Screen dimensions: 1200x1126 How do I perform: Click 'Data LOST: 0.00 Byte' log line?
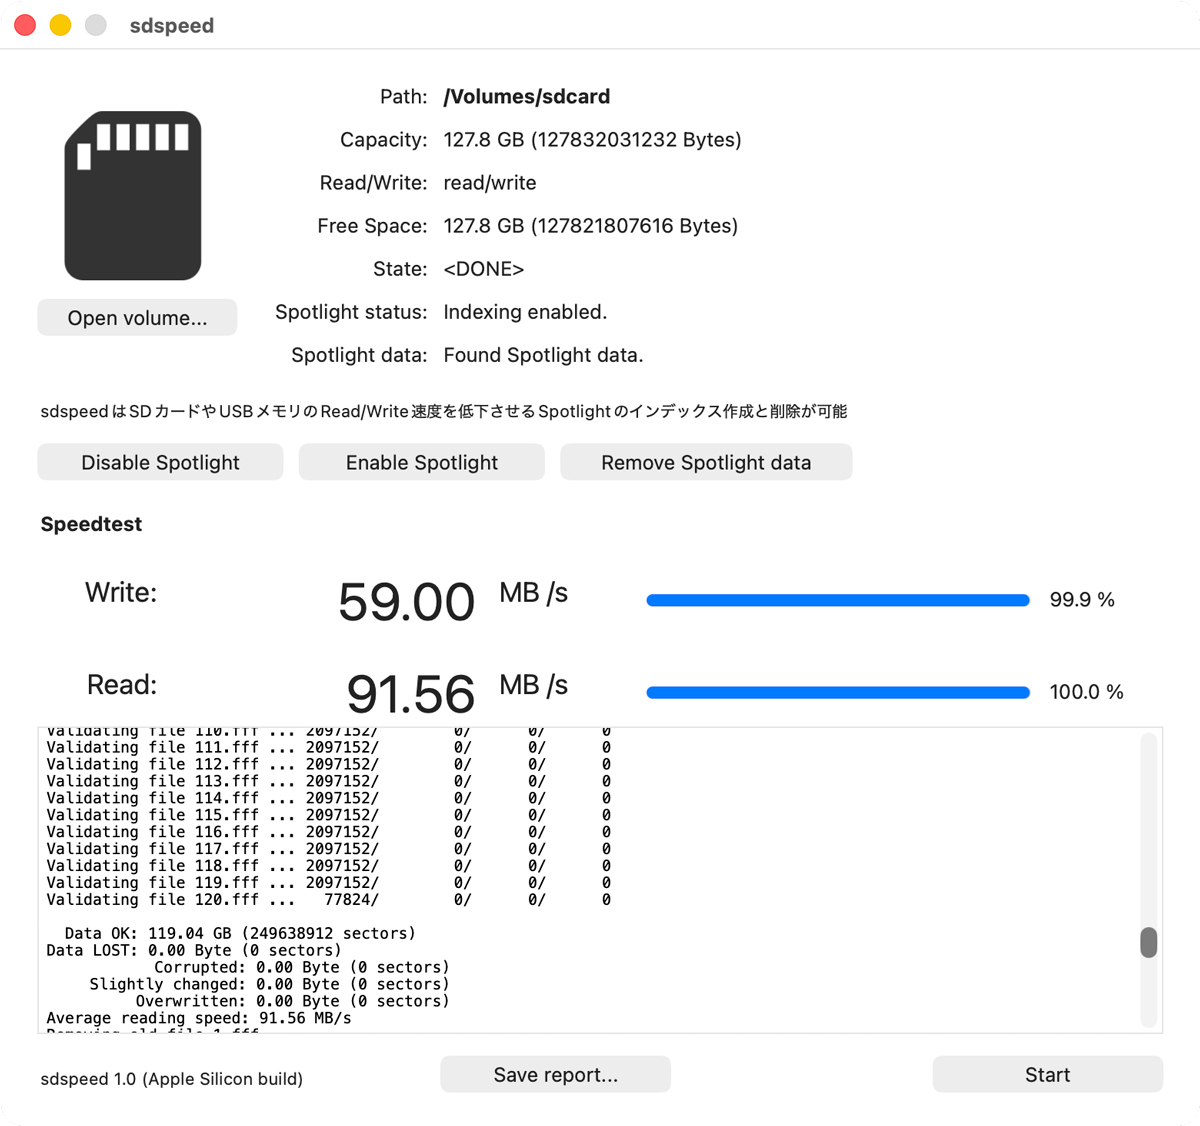[x=194, y=950]
